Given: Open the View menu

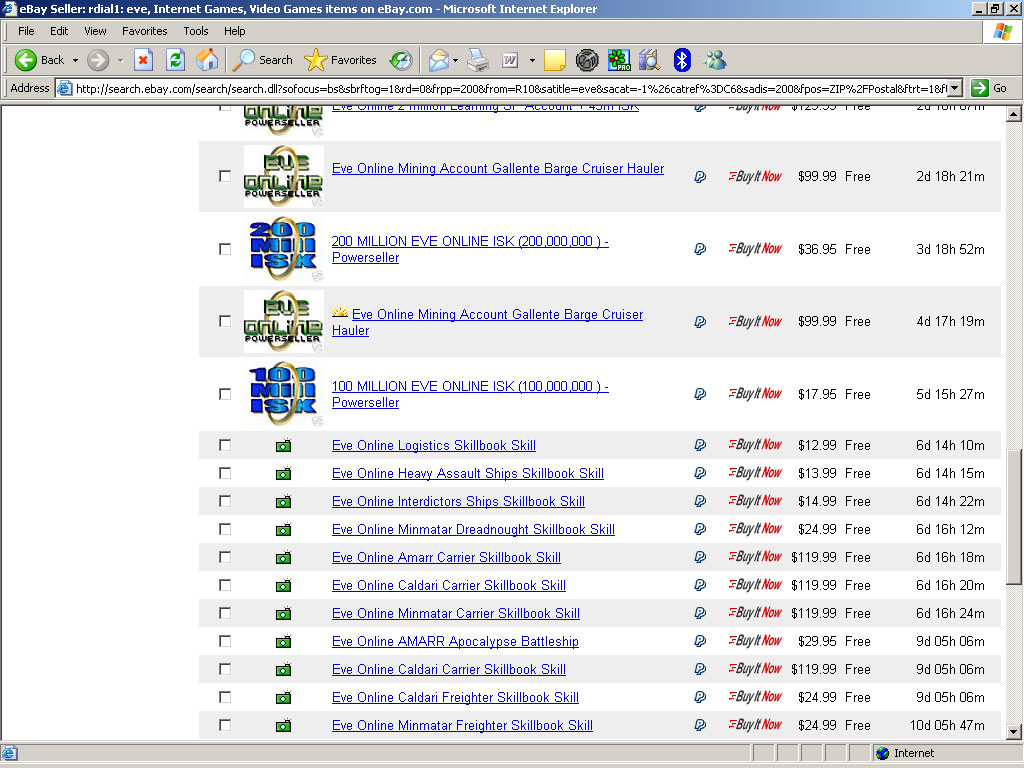Looking at the screenshot, I should point(95,31).
